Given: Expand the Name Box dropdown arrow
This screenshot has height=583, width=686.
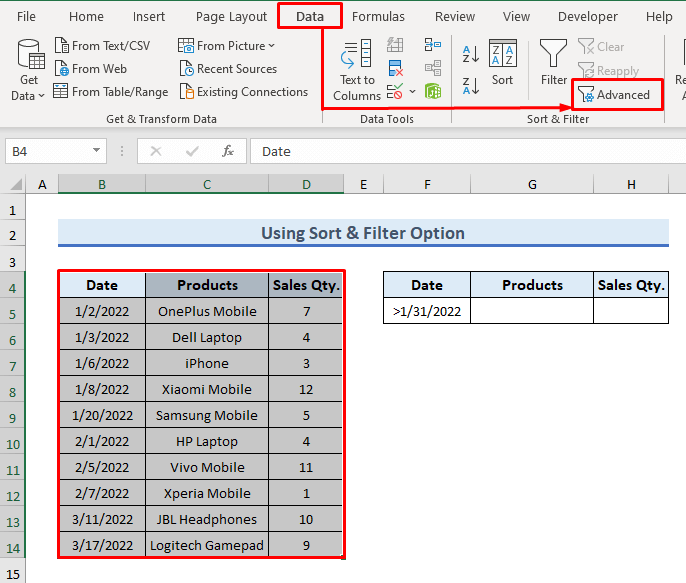Looking at the screenshot, I should coord(97,151).
